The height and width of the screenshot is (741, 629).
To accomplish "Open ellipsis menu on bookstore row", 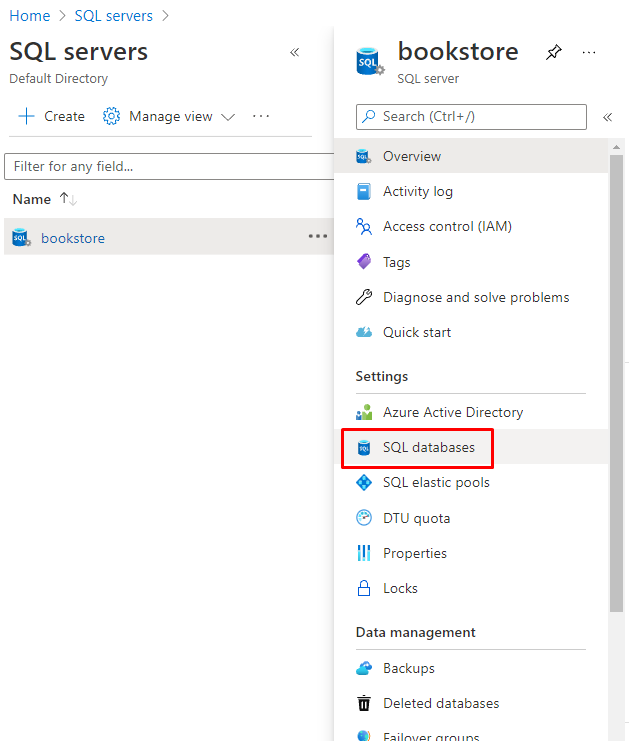I will (x=318, y=236).
